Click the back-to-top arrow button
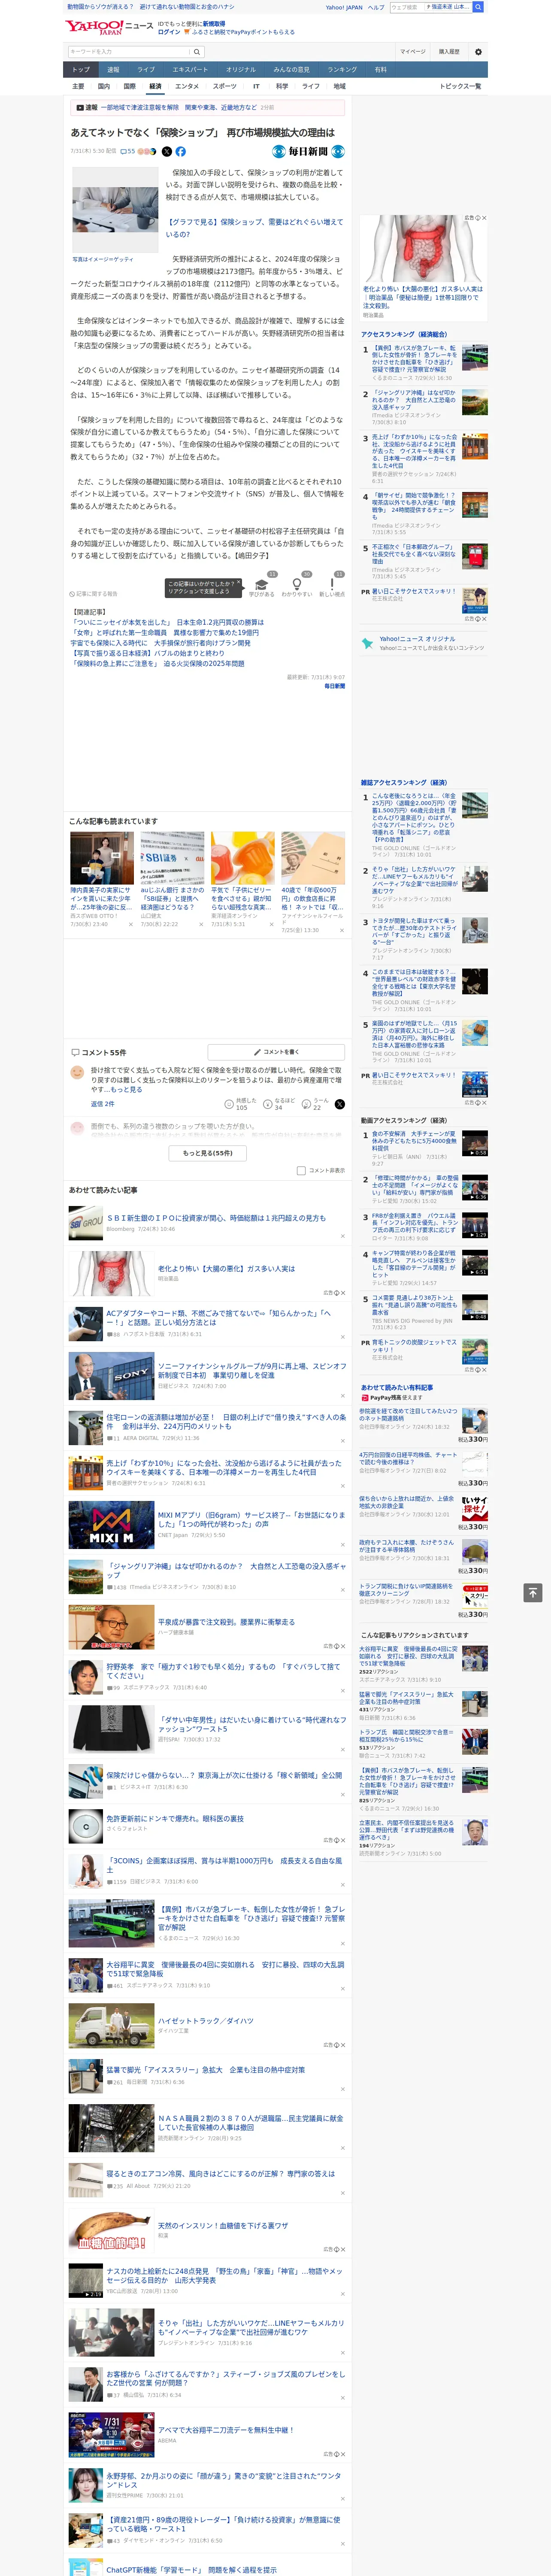Viewport: 551px width, 2576px height. (x=533, y=1593)
